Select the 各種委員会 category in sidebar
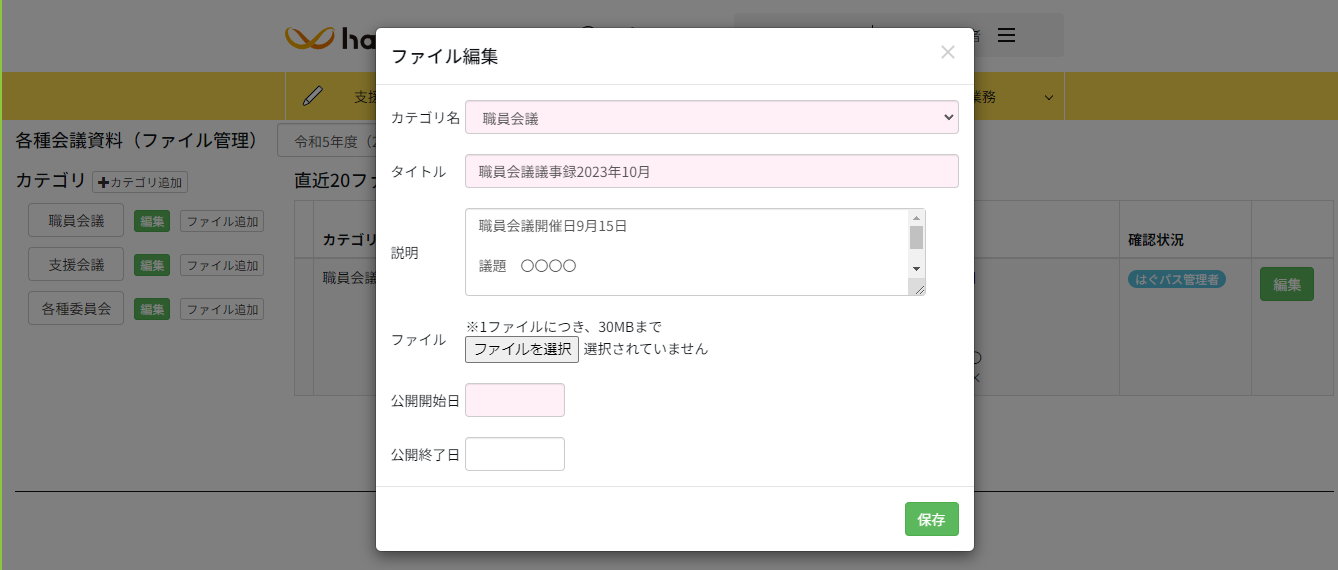This screenshot has height=570, width=1338. pos(76,308)
